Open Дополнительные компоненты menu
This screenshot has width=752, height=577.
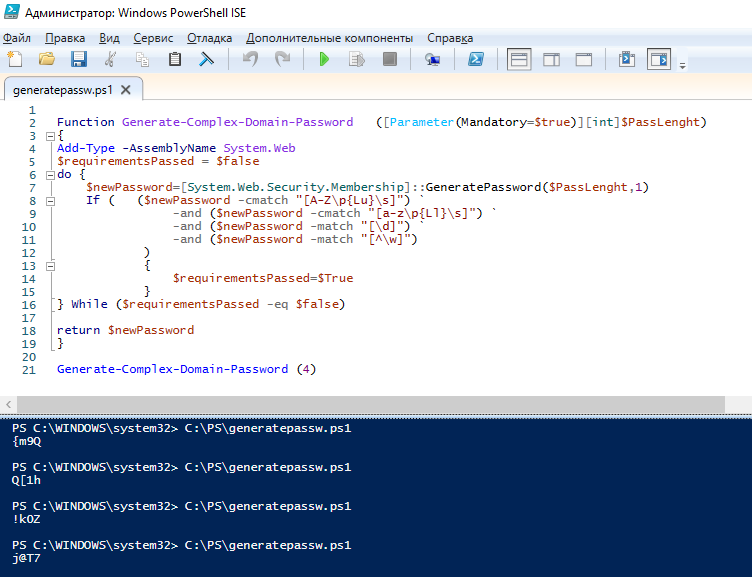pos(329,38)
